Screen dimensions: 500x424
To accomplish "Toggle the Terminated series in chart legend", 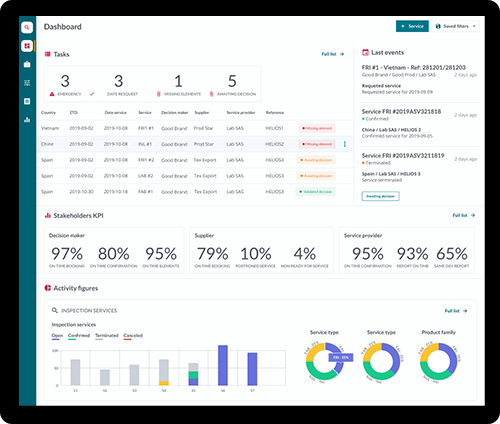I will pyautogui.click(x=107, y=336).
